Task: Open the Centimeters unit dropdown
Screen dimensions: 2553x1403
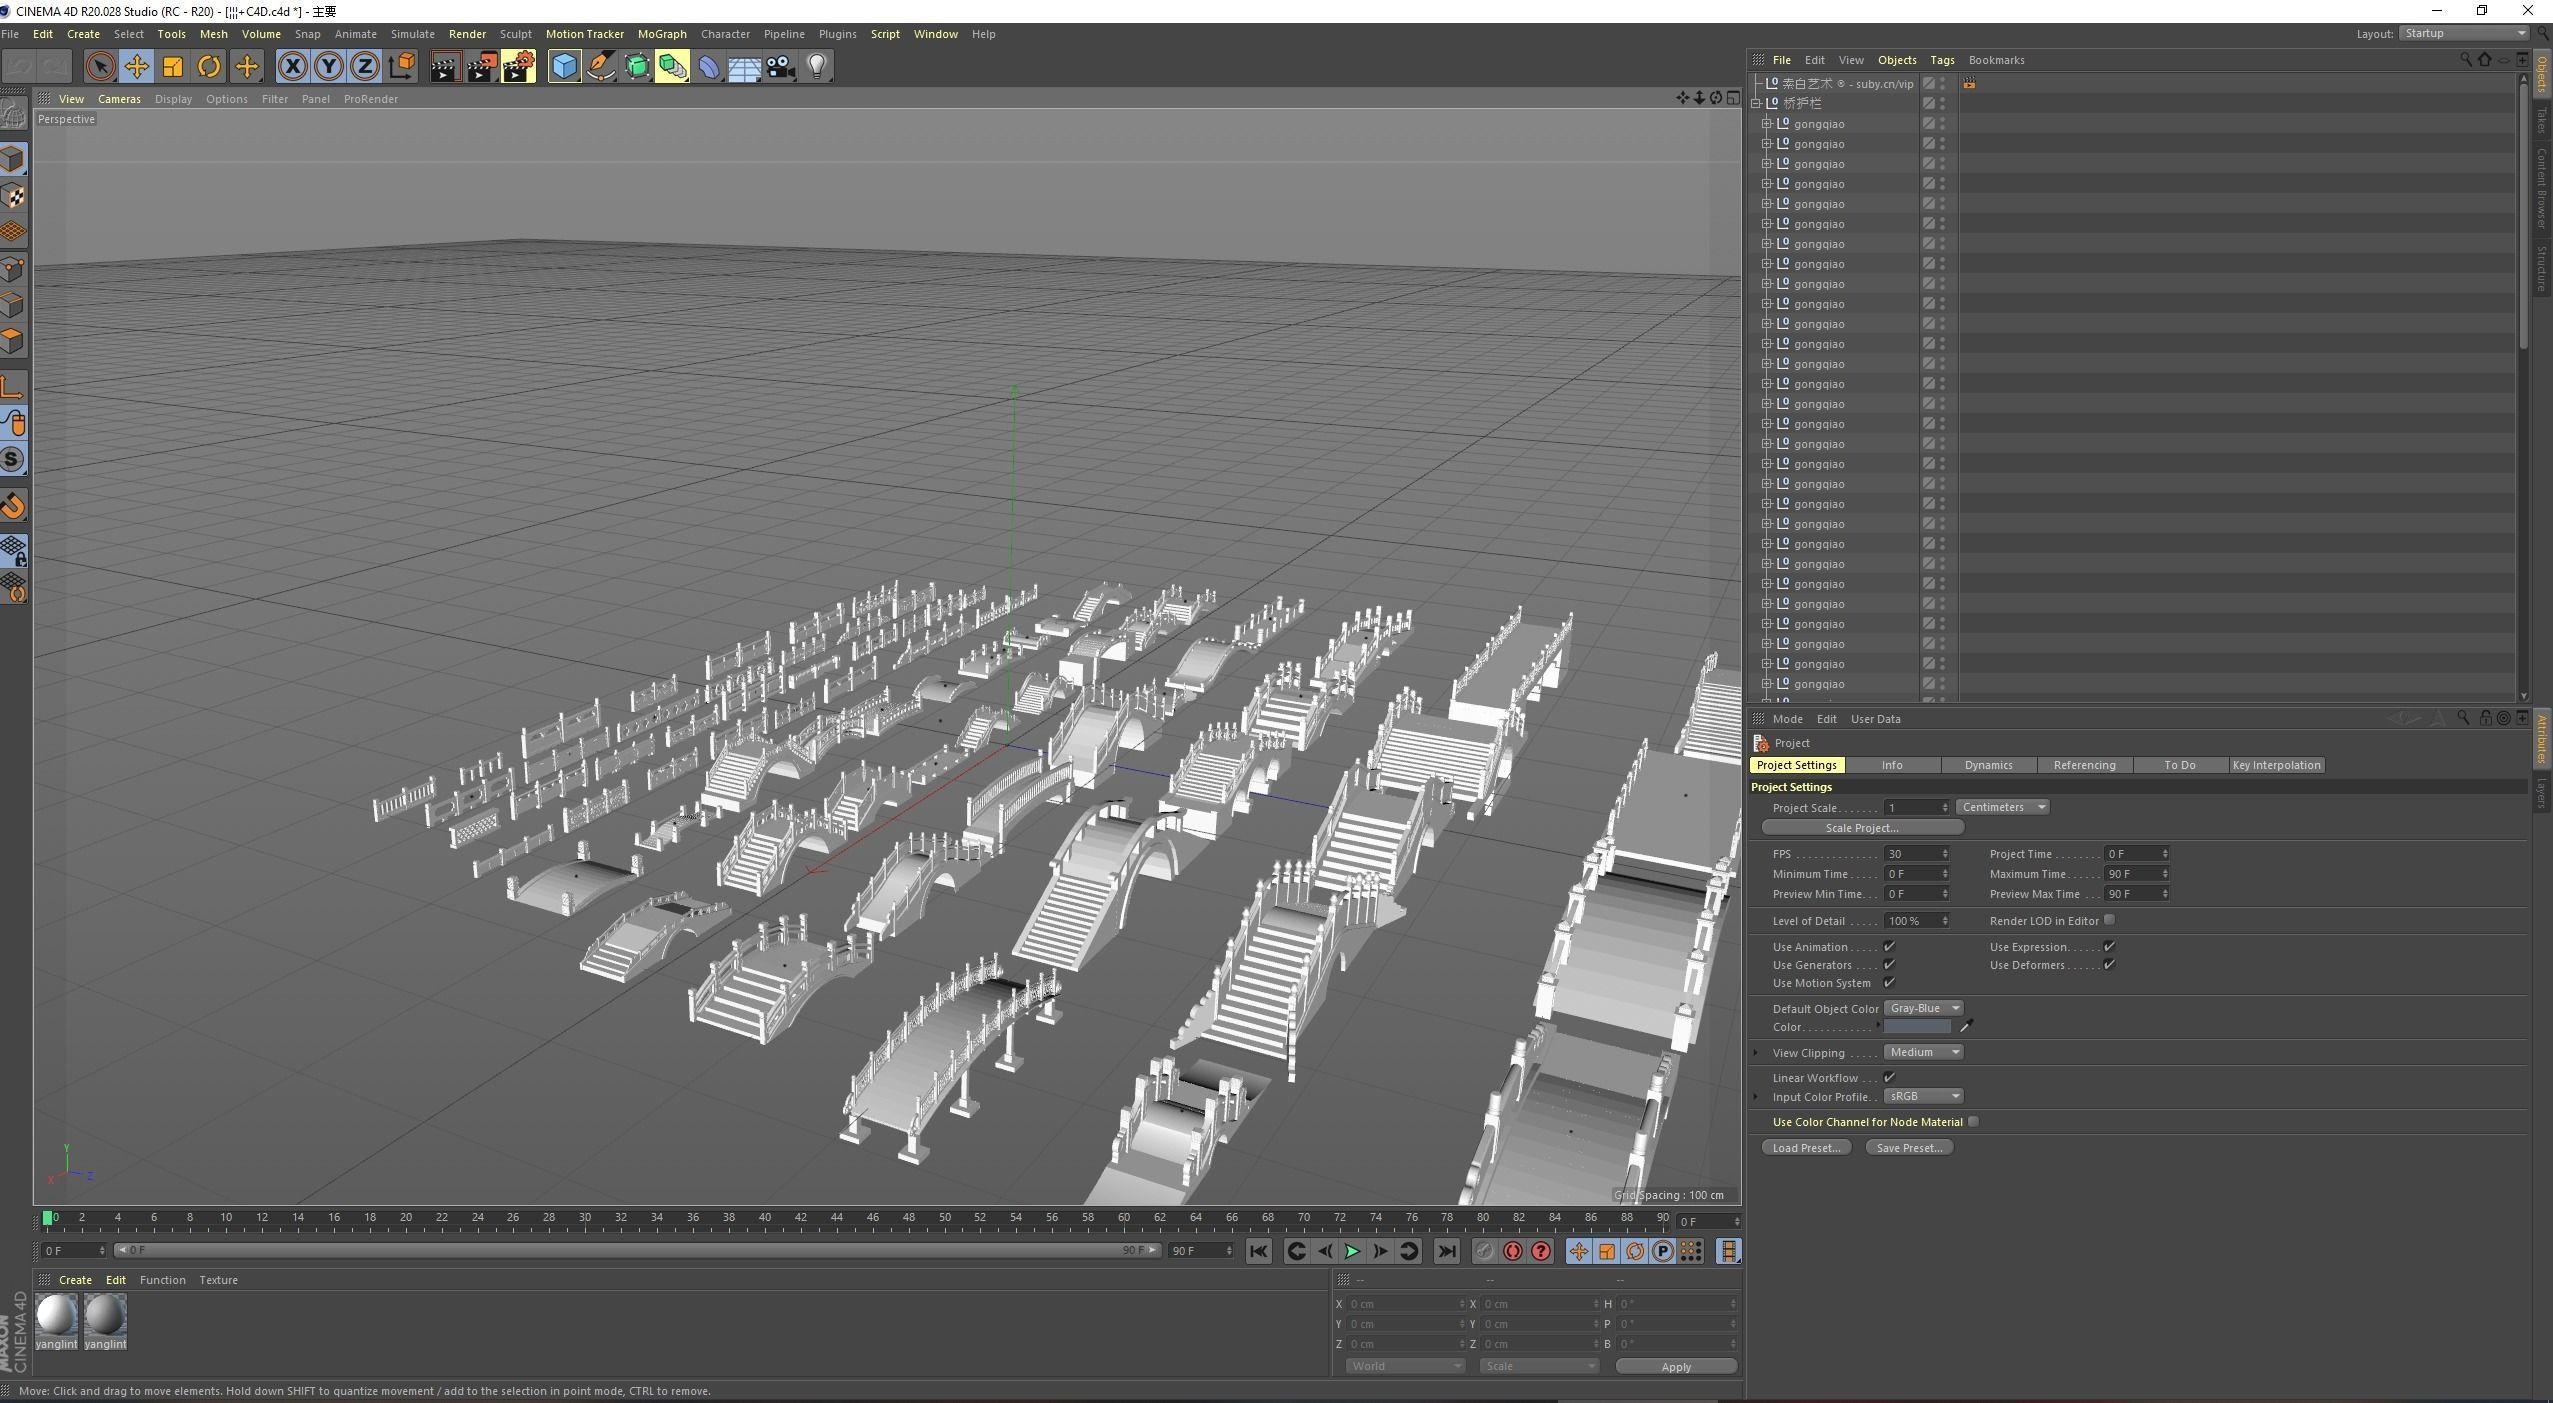Action: (2003, 807)
